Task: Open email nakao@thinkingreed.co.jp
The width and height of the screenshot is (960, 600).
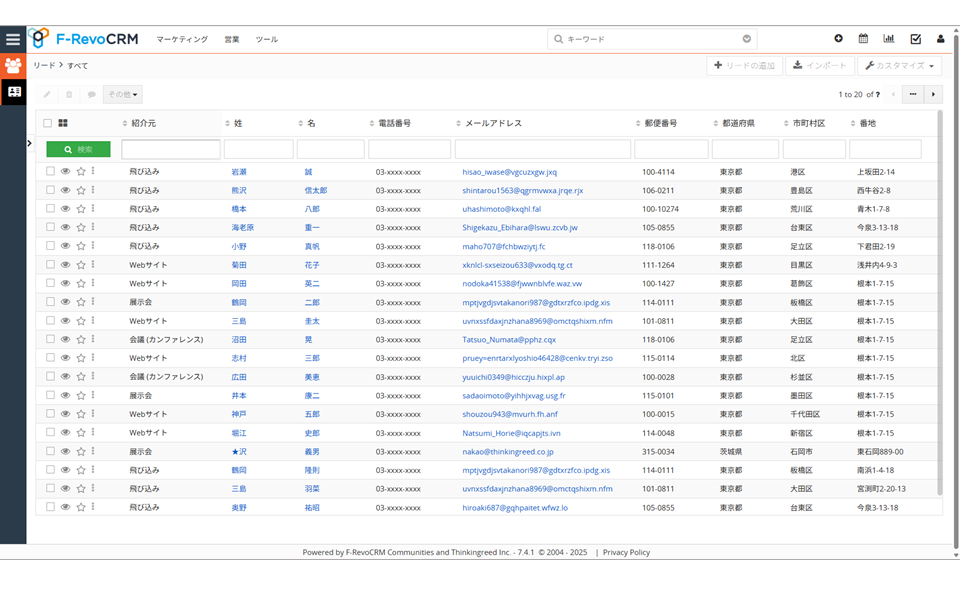Action: tap(508, 452)
